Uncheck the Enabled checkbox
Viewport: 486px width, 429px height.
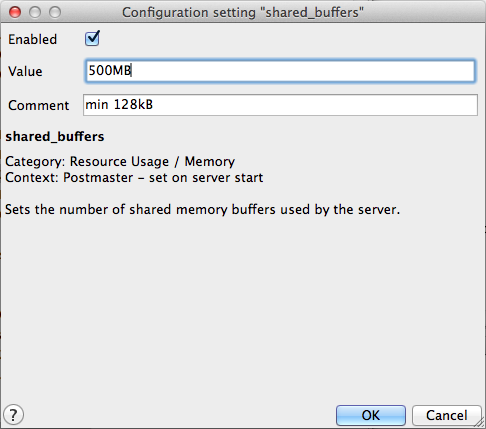pos(92,39)
